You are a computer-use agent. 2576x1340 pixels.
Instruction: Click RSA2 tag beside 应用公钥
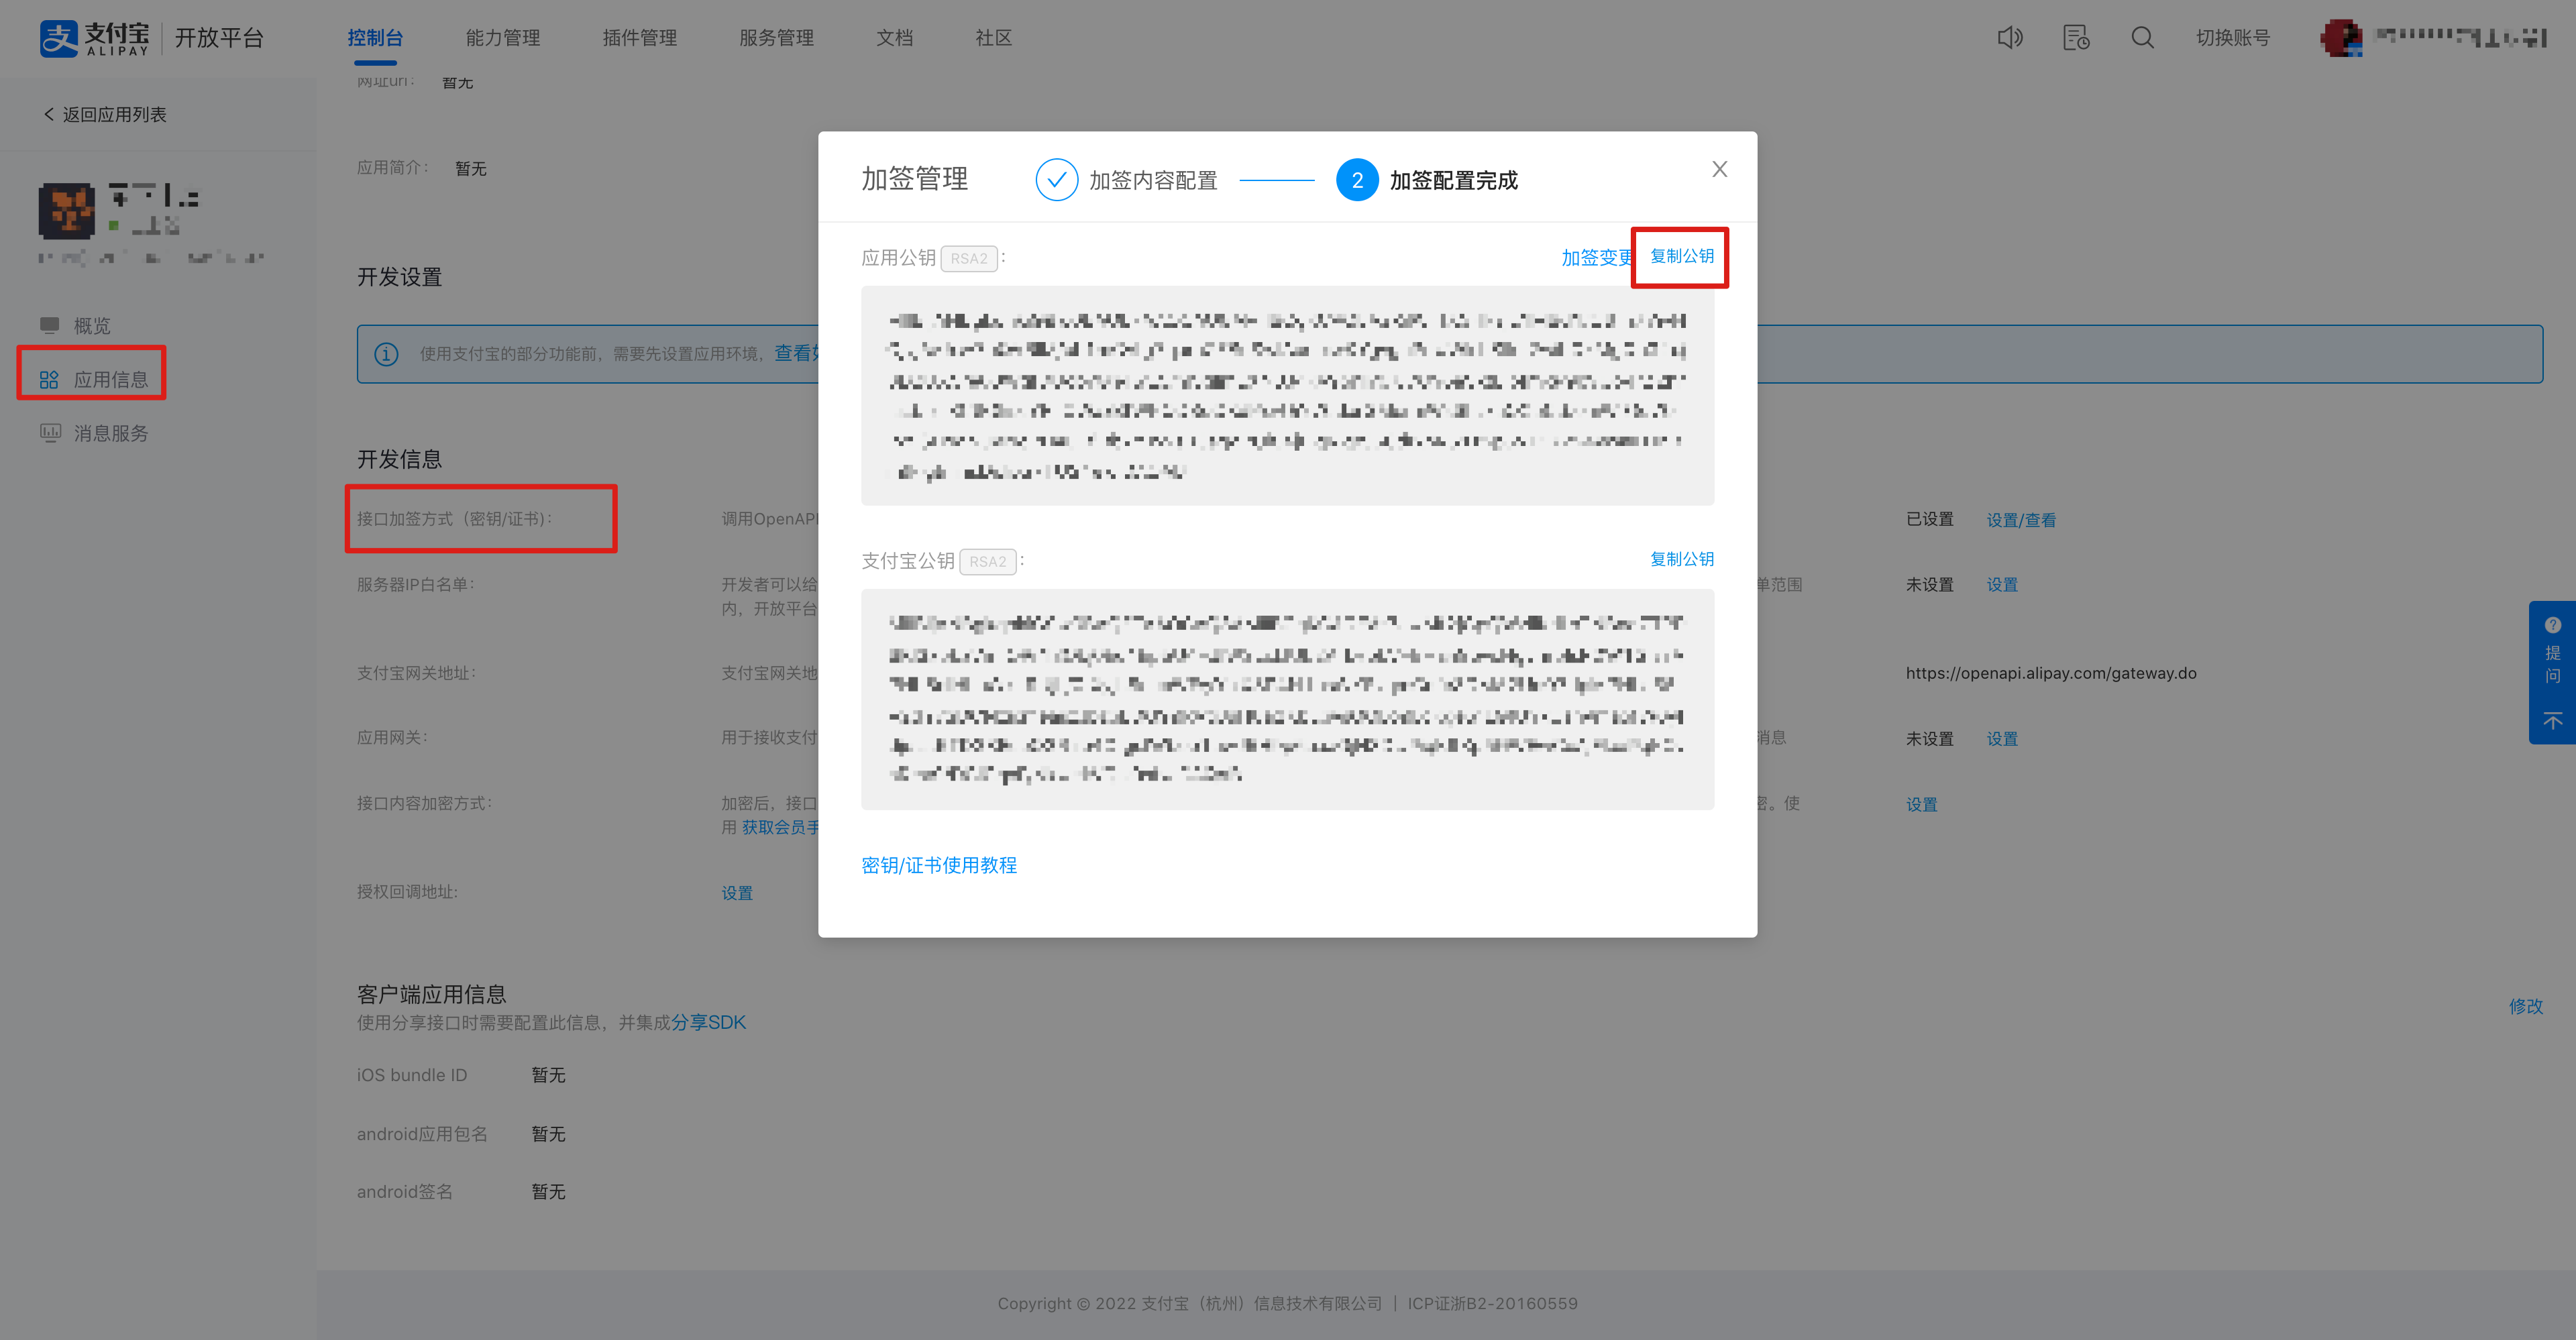(x=968, y=259)
